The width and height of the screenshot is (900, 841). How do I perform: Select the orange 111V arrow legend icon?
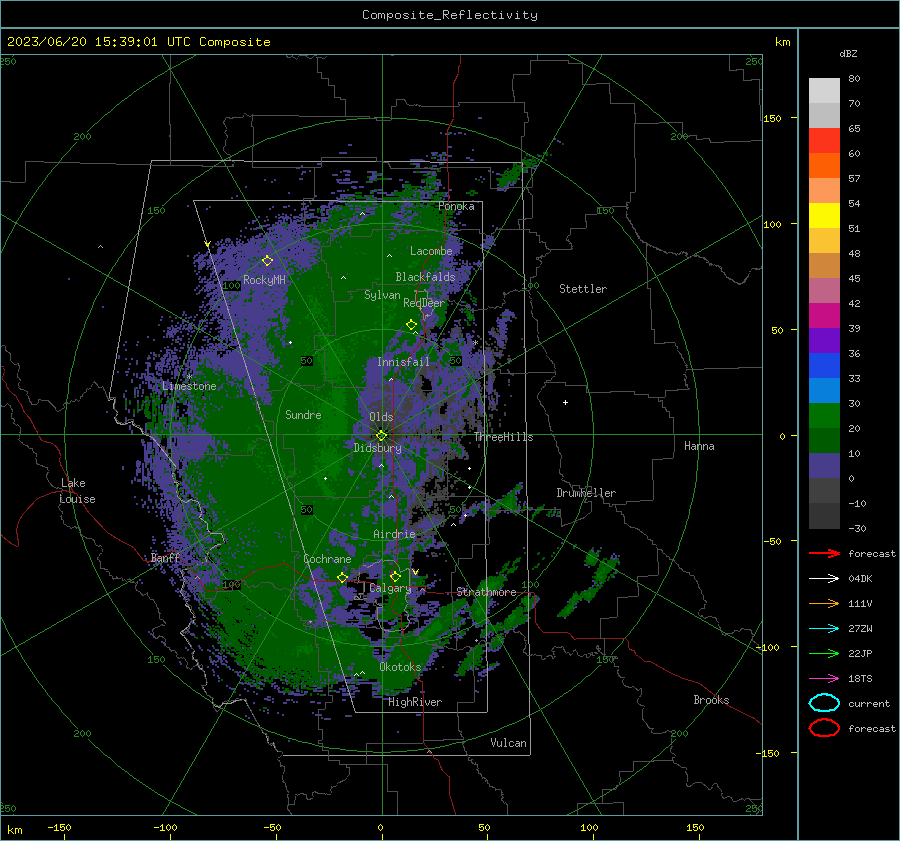tap(824, 603)
